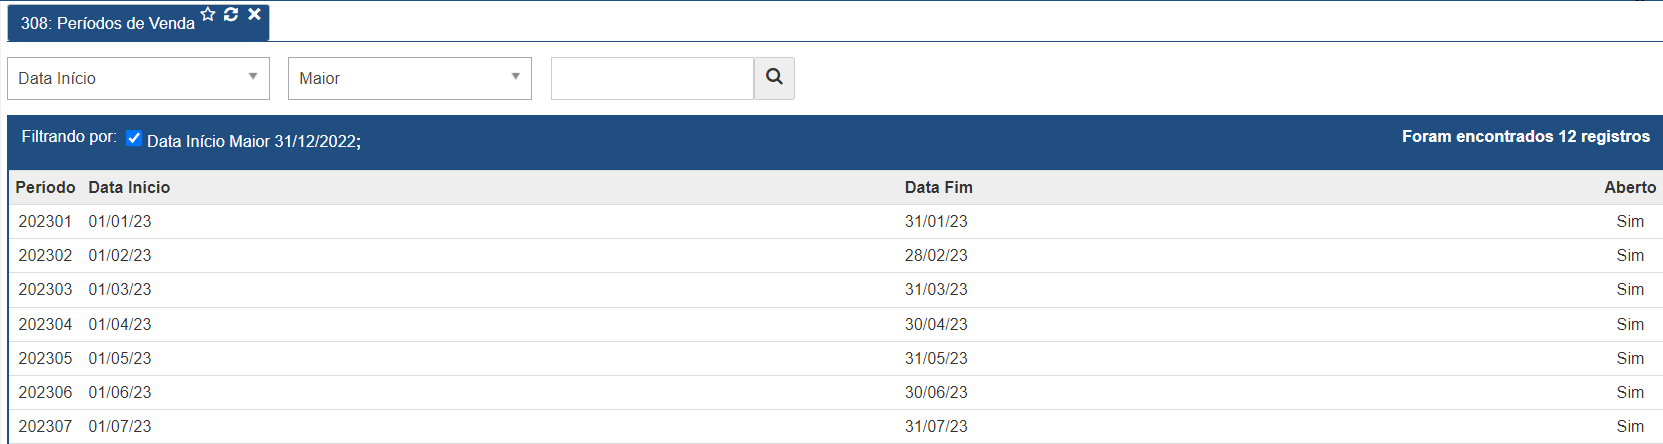Open the Maior operator dropdown
1663x444 pixels.
(410, 78)
